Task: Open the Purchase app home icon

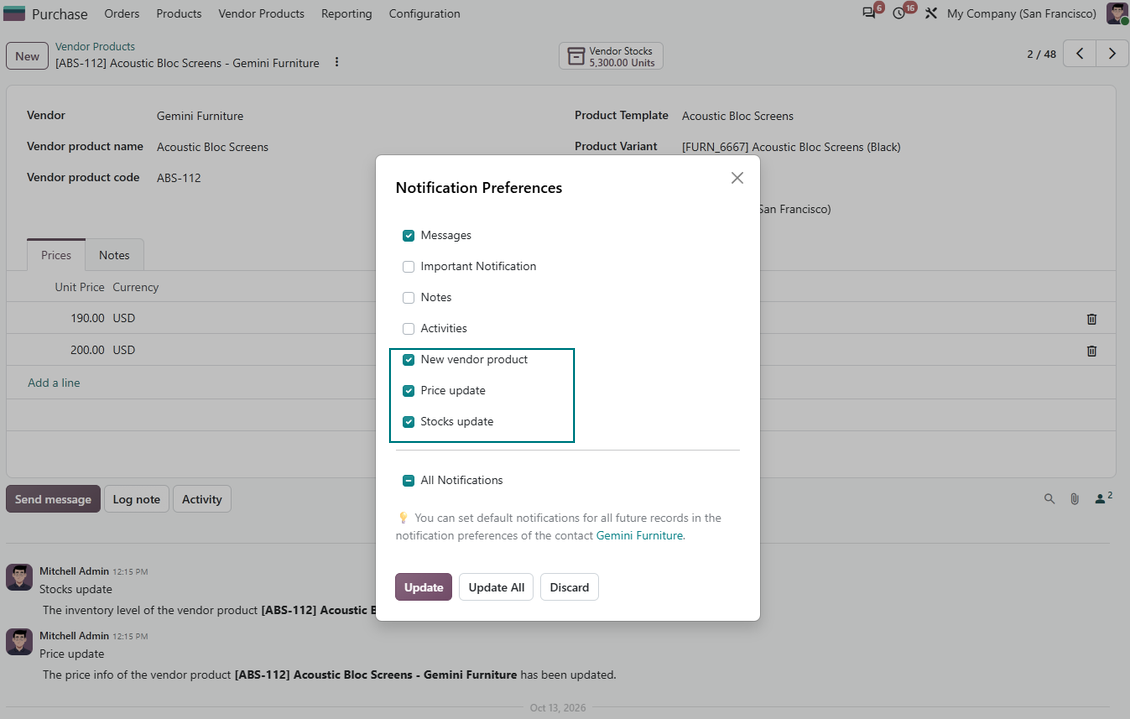Action: (x=14, y=14)
